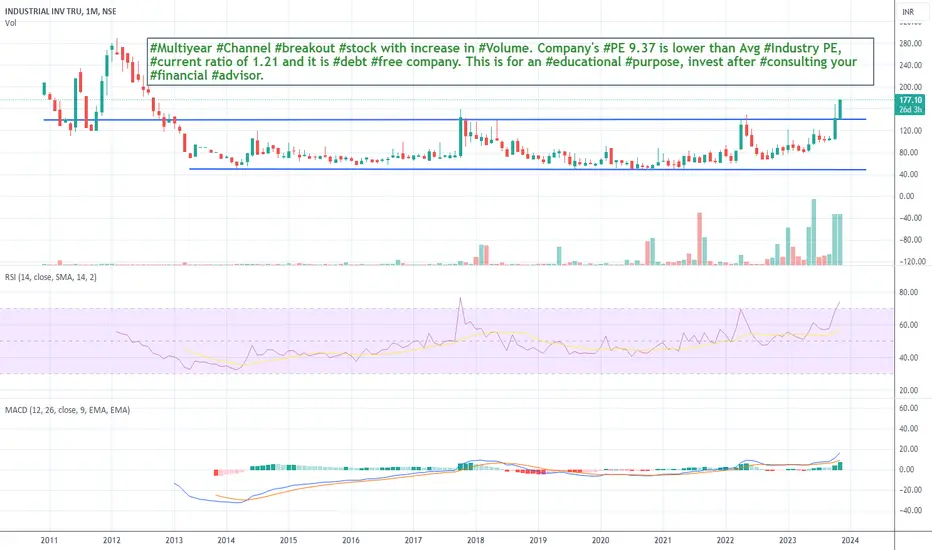This screenshot has height=550, width=932.
Task: Click the 2016 year label
Action: (351, 540)
